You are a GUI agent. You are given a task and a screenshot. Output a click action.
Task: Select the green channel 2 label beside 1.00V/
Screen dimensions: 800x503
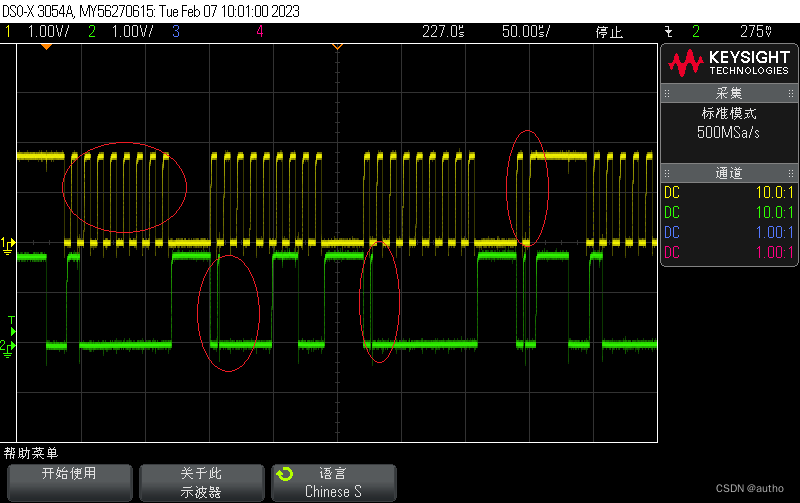[92, 32]
